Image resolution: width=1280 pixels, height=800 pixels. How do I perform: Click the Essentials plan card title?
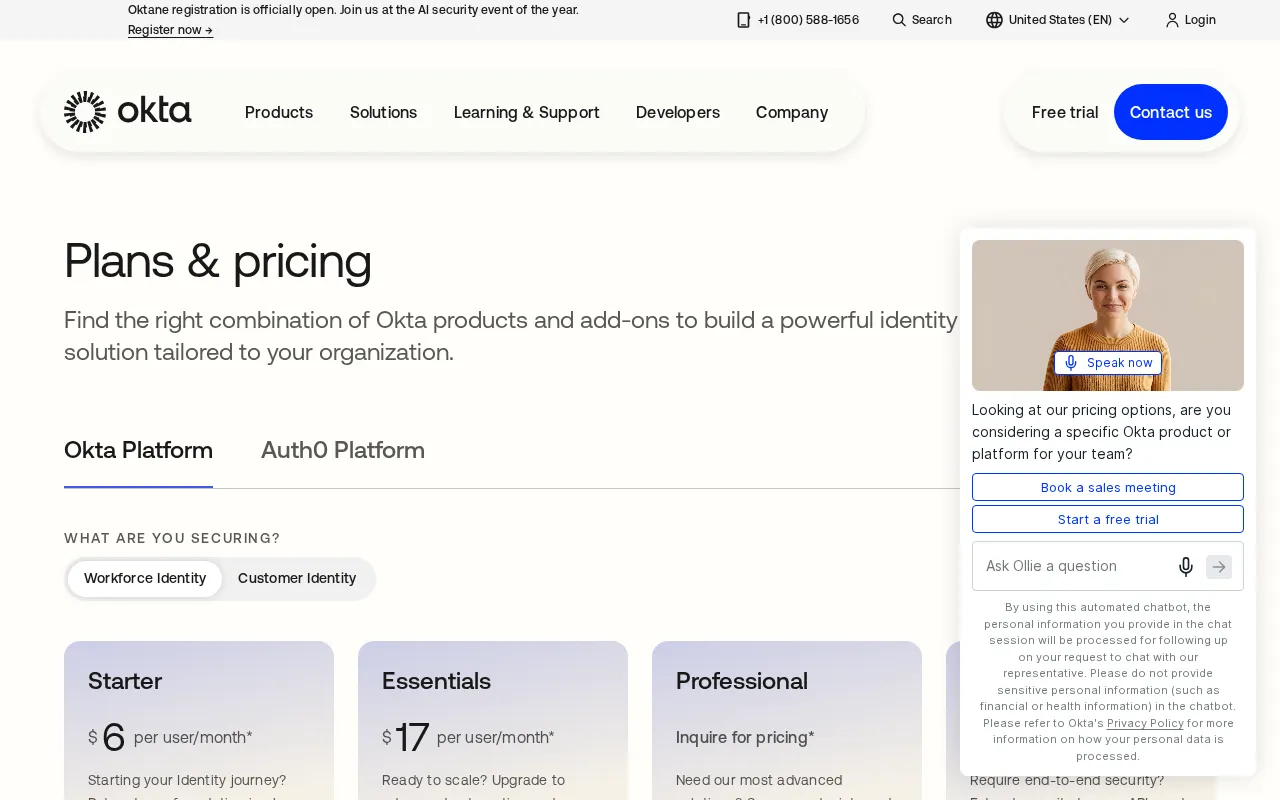pos(436,681)
